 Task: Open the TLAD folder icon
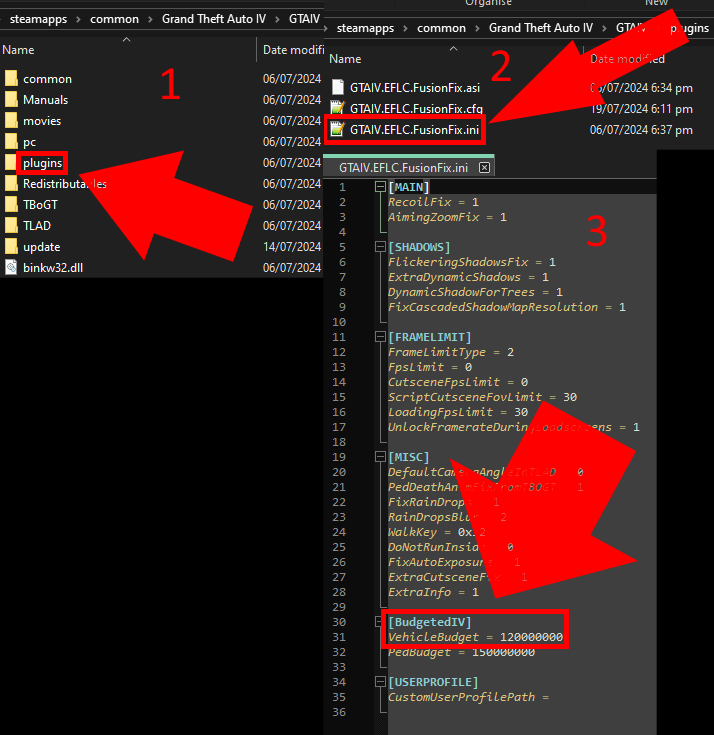pos(11,225)
